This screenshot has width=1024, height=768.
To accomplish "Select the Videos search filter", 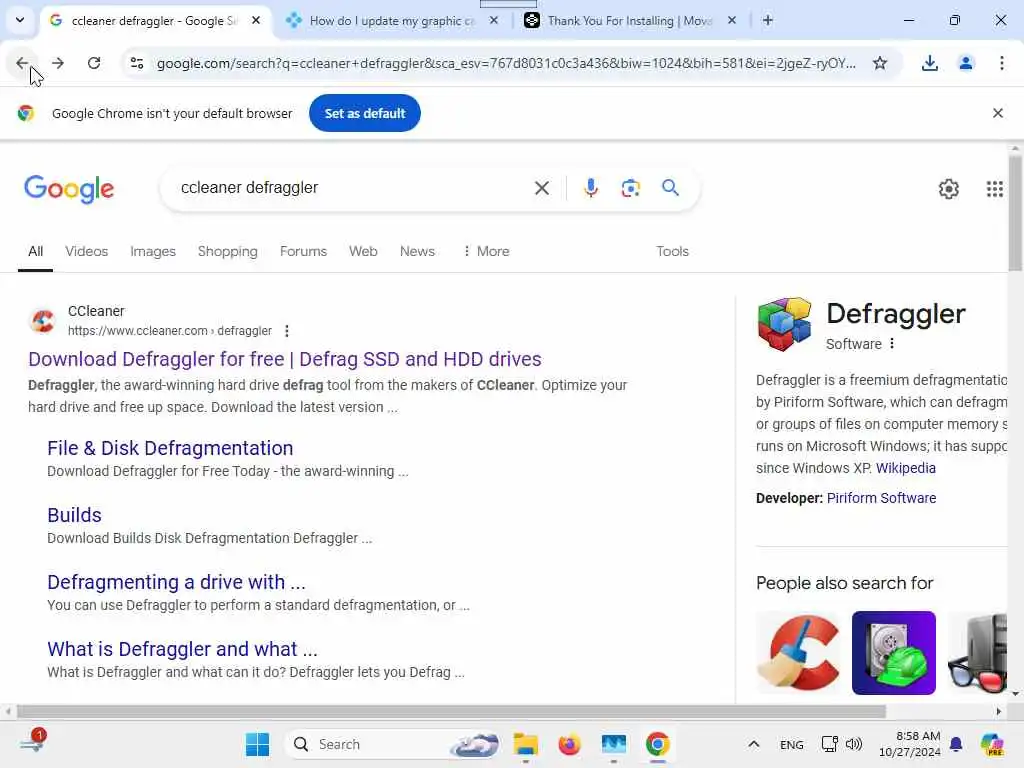I will pos(87,251).
